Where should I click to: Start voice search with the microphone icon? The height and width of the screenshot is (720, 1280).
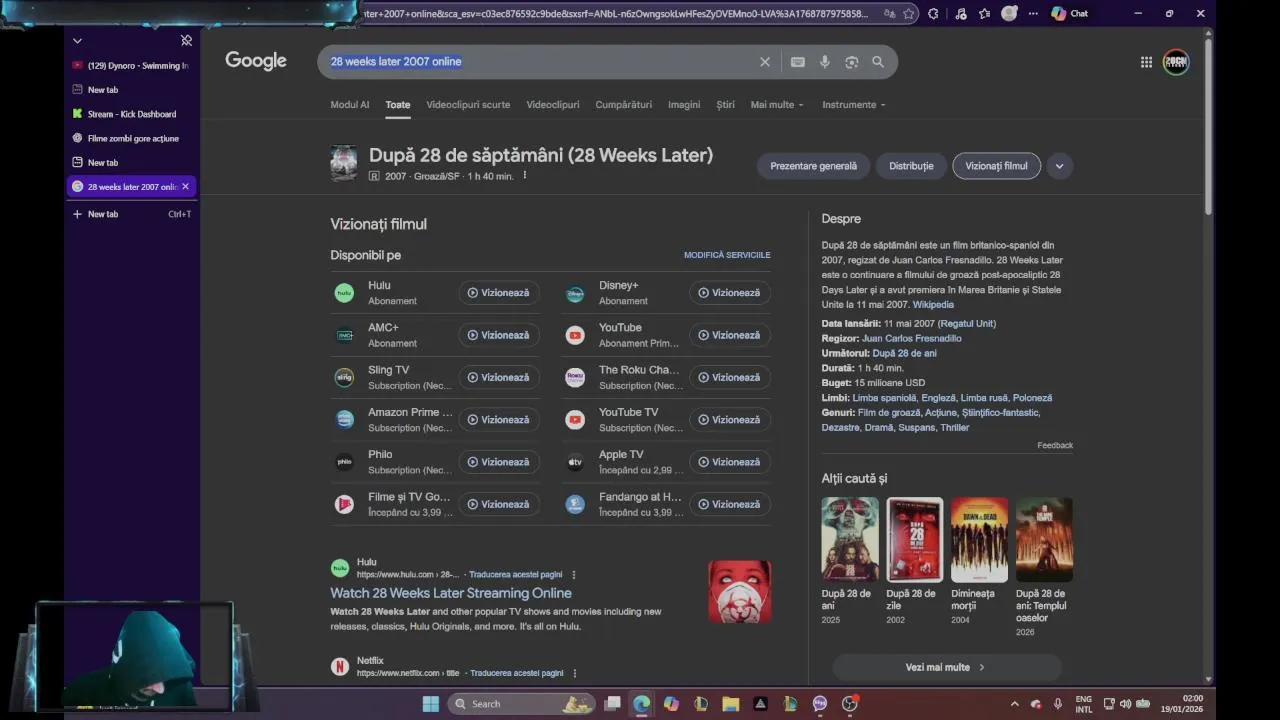click(825, 62)
